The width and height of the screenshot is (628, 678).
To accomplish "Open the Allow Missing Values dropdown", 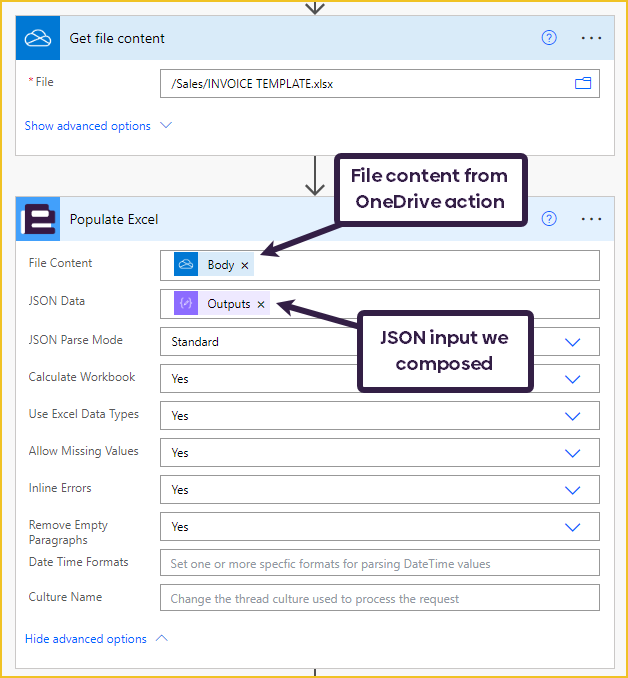I will (x=573, y=453).
